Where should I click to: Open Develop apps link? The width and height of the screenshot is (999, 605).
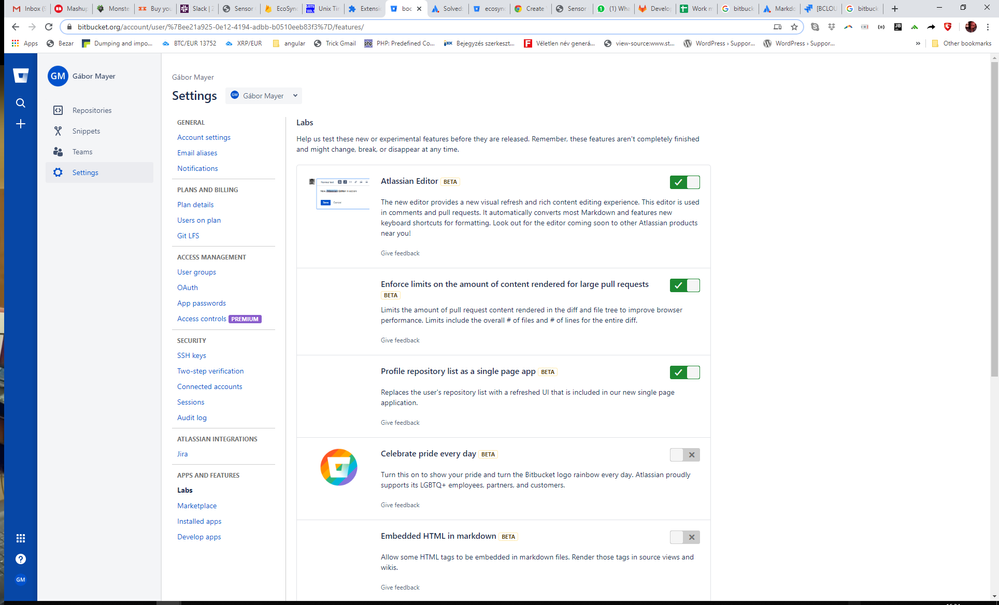click(x=199, y=537)
